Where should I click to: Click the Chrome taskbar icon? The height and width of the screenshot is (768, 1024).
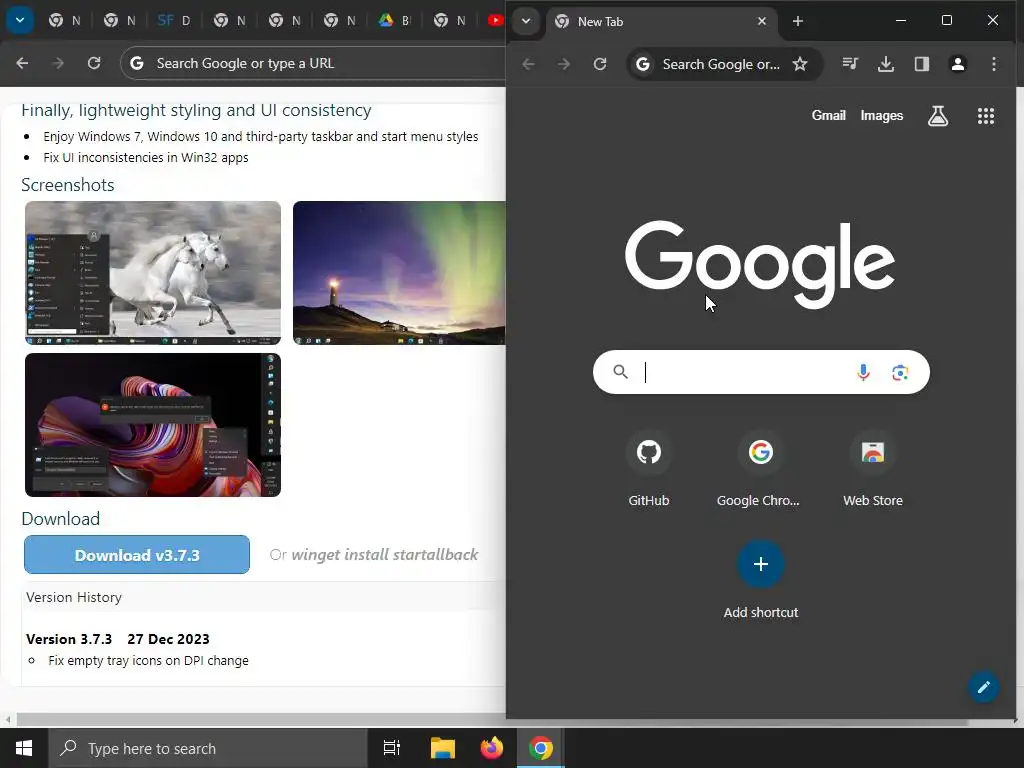click(x=541, y=748)
